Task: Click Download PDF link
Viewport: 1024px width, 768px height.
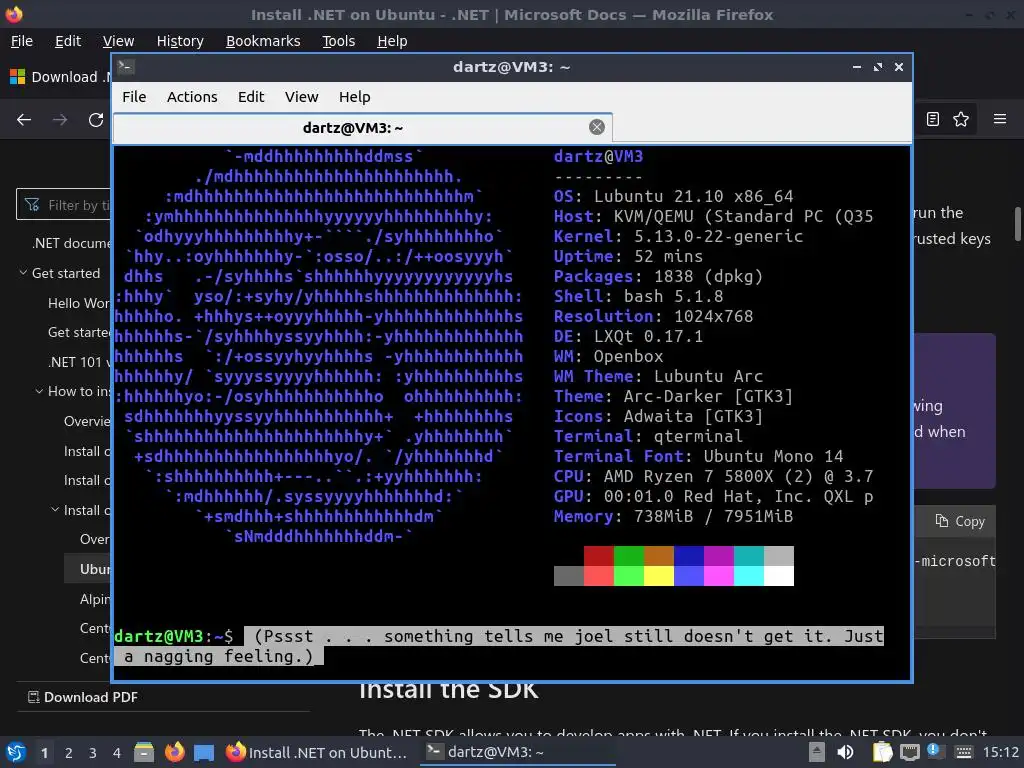Action: [90, 697]
